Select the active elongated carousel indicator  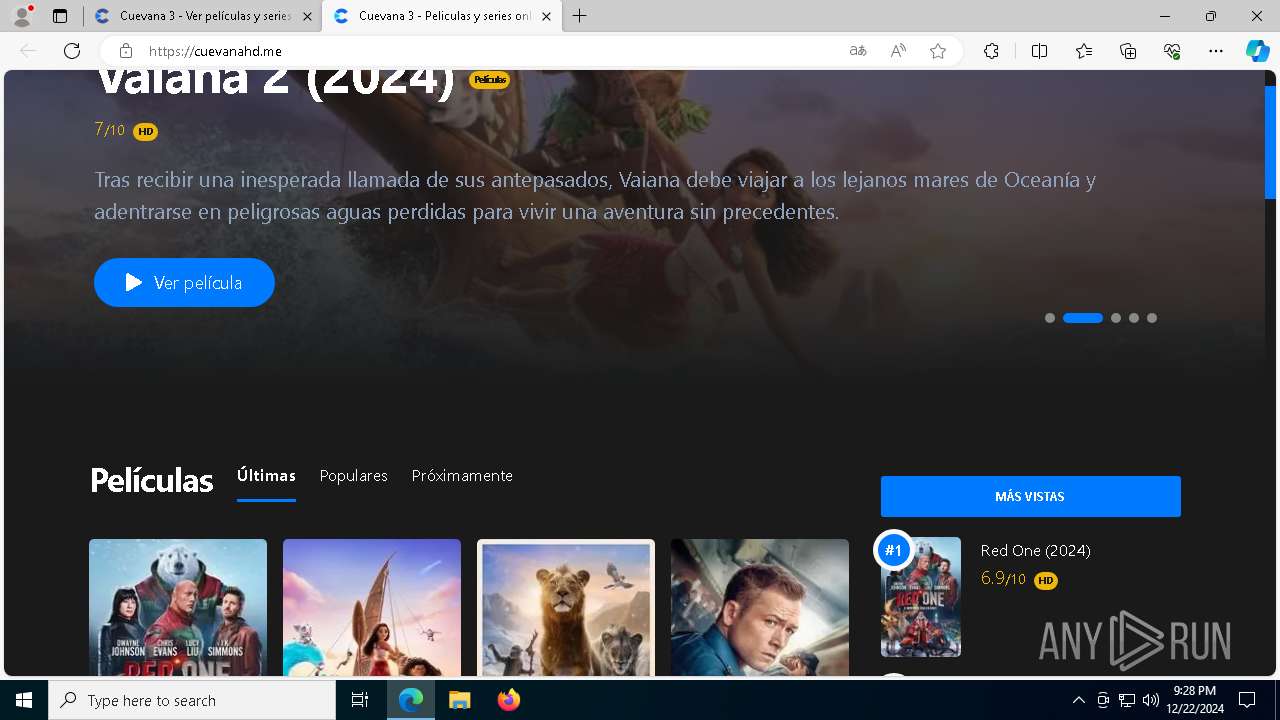pos(1083,318)
